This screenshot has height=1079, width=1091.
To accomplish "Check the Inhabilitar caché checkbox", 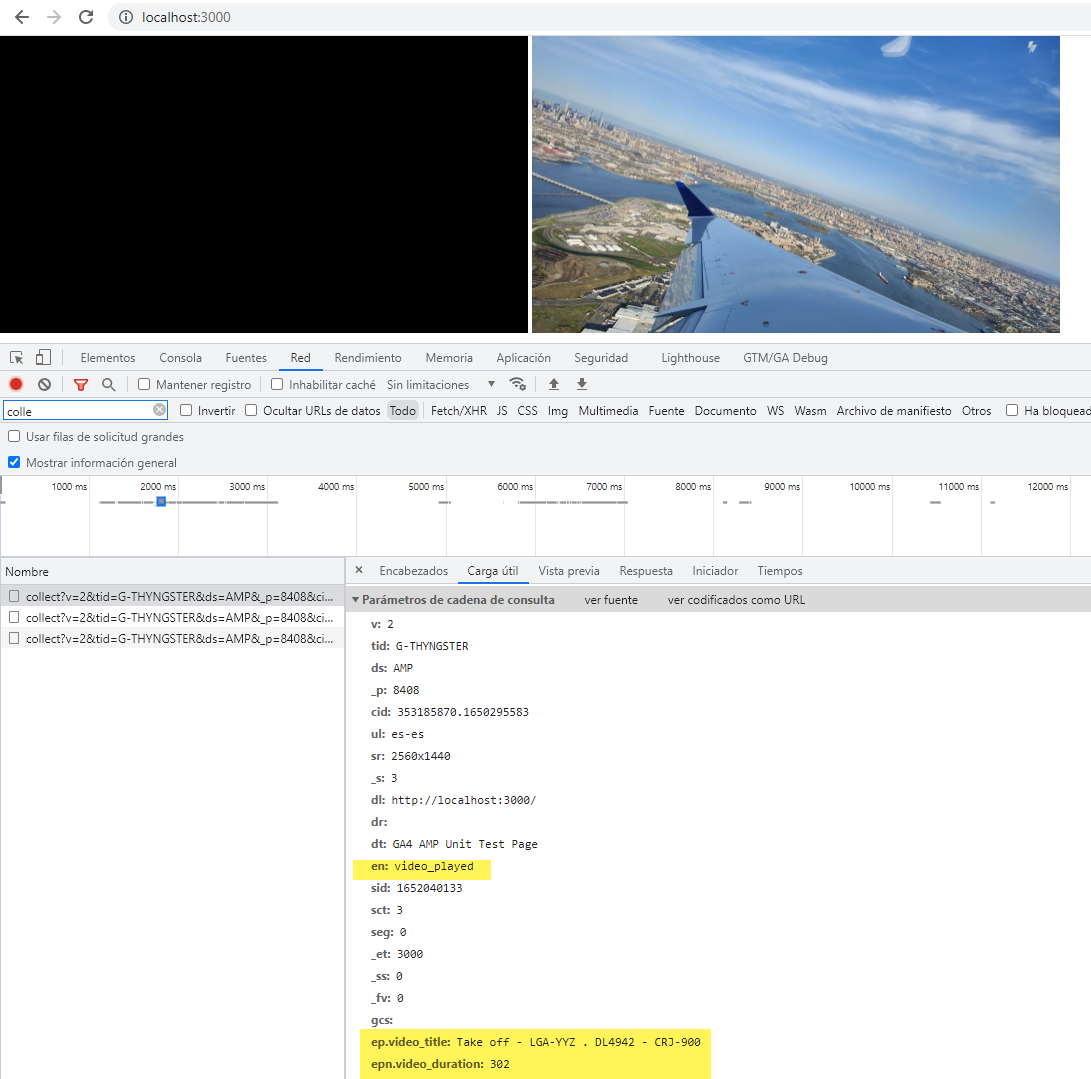I will click(277, 385).
